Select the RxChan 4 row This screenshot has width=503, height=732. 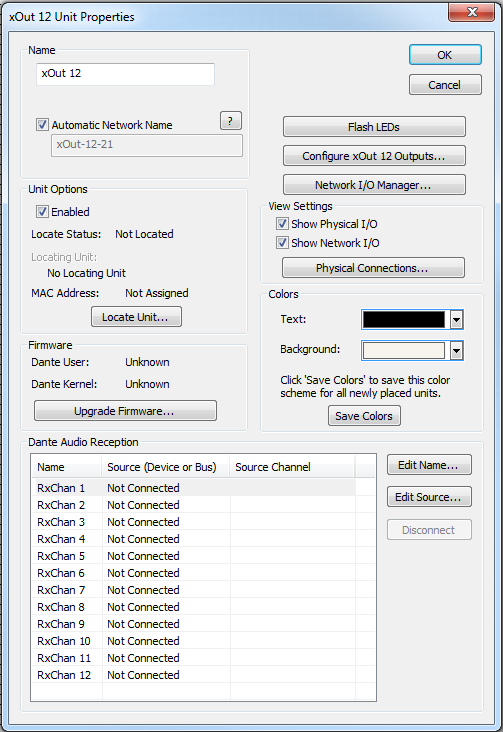(194, 539)
